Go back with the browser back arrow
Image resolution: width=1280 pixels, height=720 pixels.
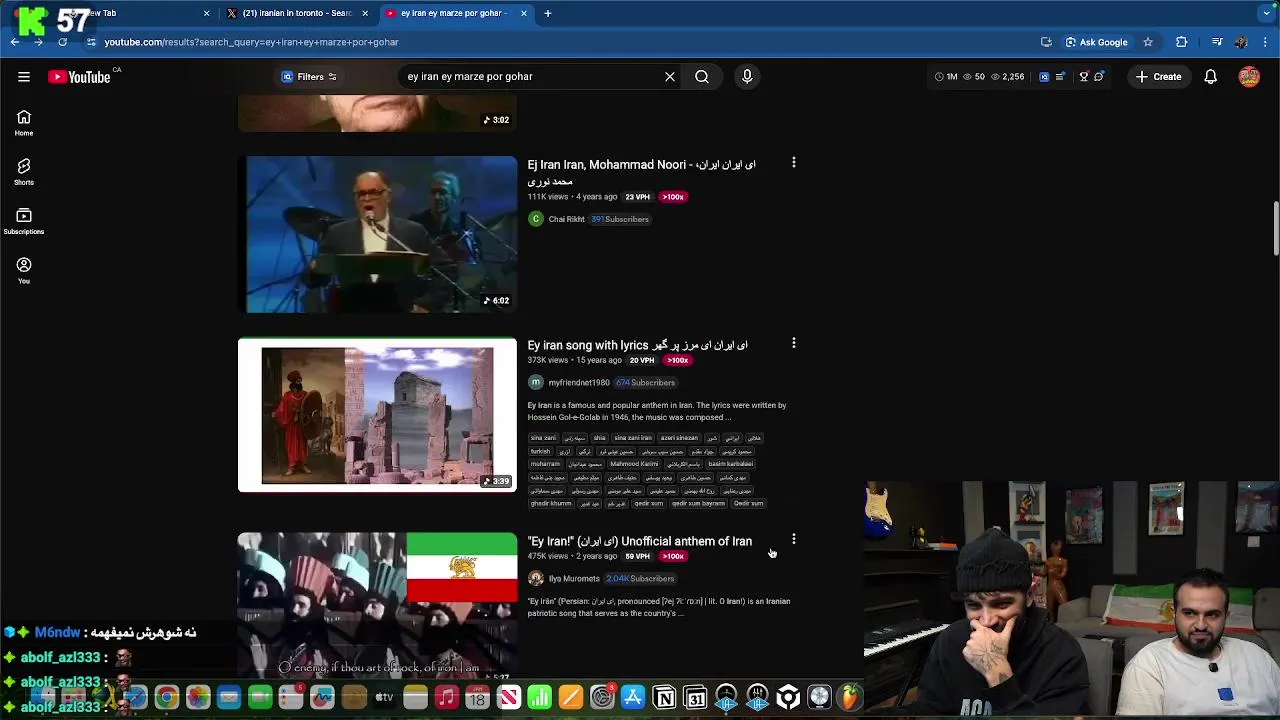[x=15, y=42]
